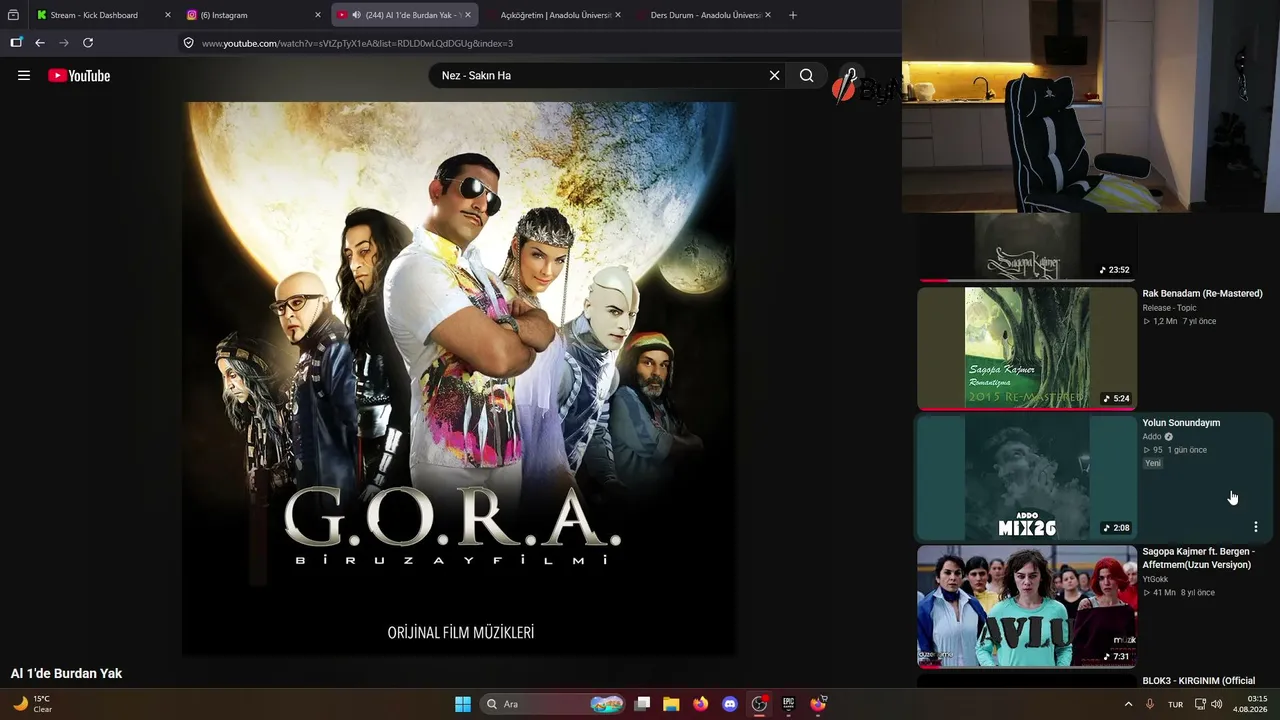Open the Windows Start menu
This screenshot has width=1280, height=720.
463,704
